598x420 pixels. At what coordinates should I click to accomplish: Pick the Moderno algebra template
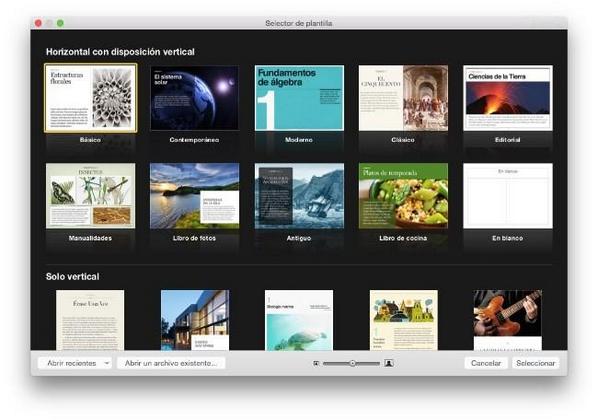(299, 98)
